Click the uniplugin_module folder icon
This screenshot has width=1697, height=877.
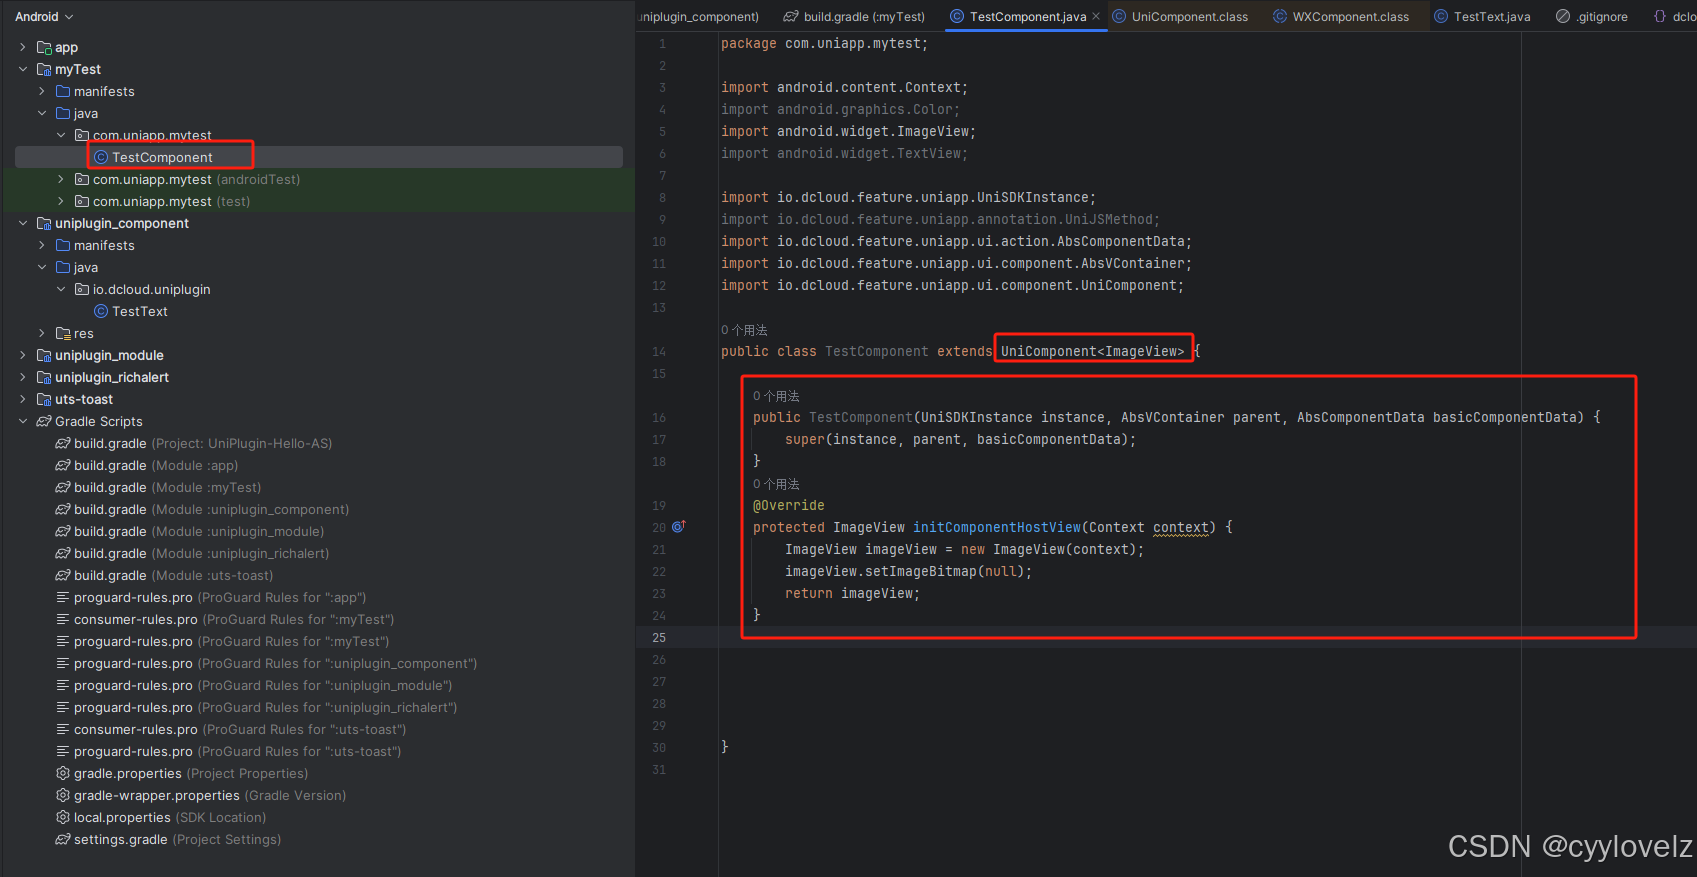(44, 355)
